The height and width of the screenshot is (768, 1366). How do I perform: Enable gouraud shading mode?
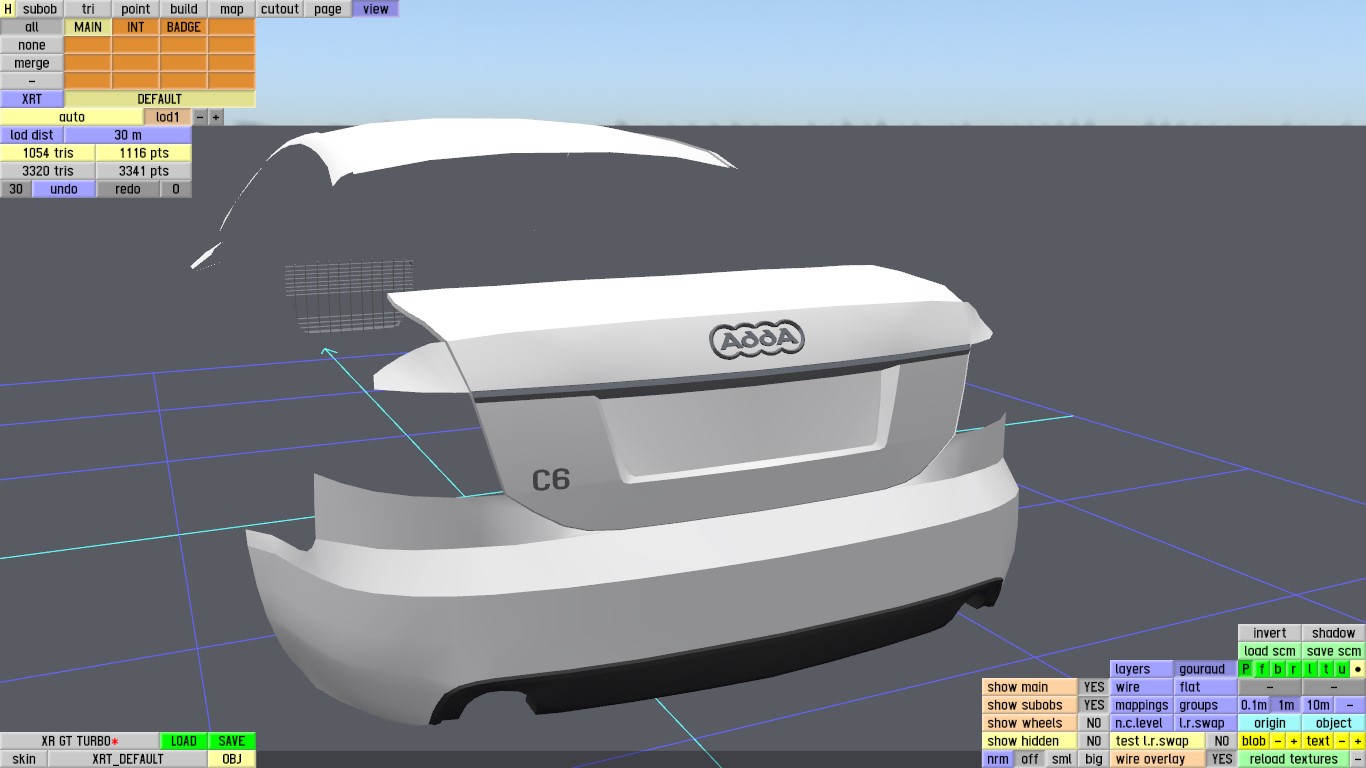(x=1204, y=669)
